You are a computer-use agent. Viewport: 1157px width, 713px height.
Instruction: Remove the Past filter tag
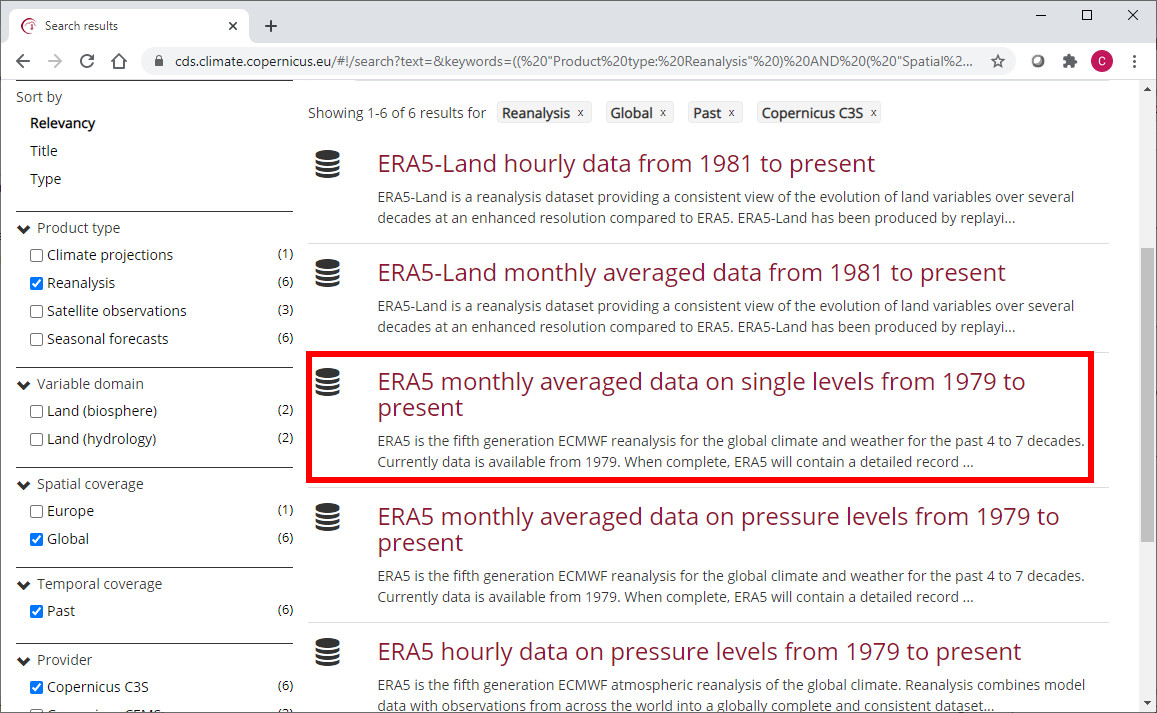pyautogui.click(x=731, y=113)
